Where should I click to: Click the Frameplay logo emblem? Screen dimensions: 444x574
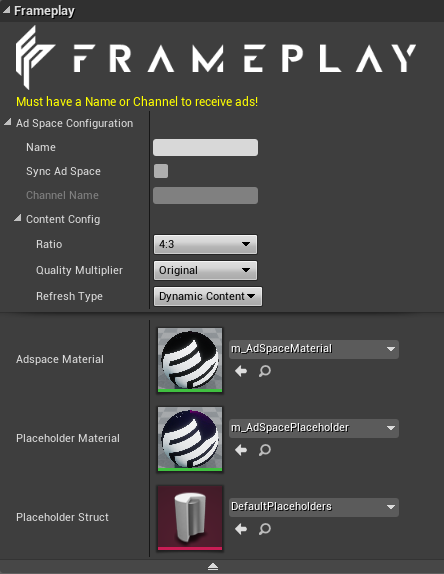[x=34, y=57]
